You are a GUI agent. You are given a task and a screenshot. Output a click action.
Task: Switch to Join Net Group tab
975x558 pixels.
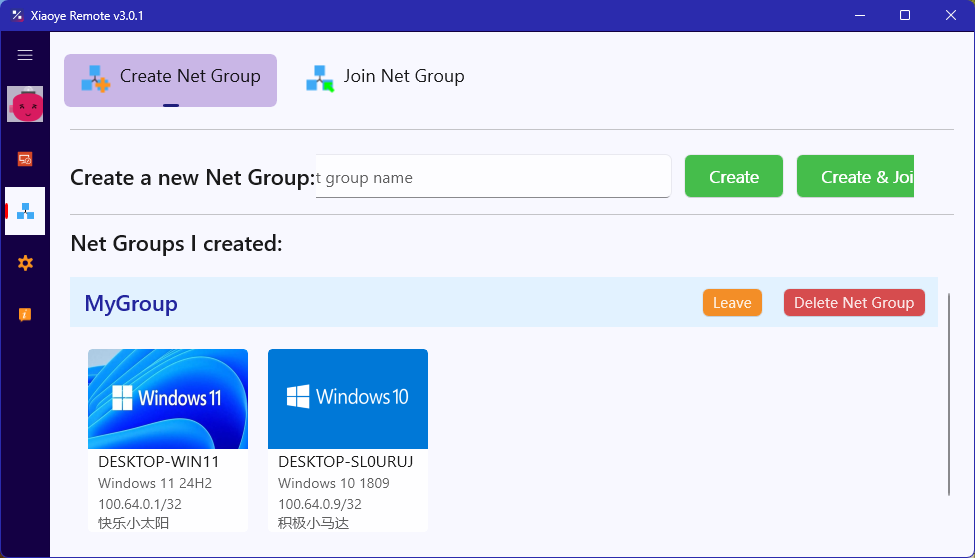pos(386,78)
